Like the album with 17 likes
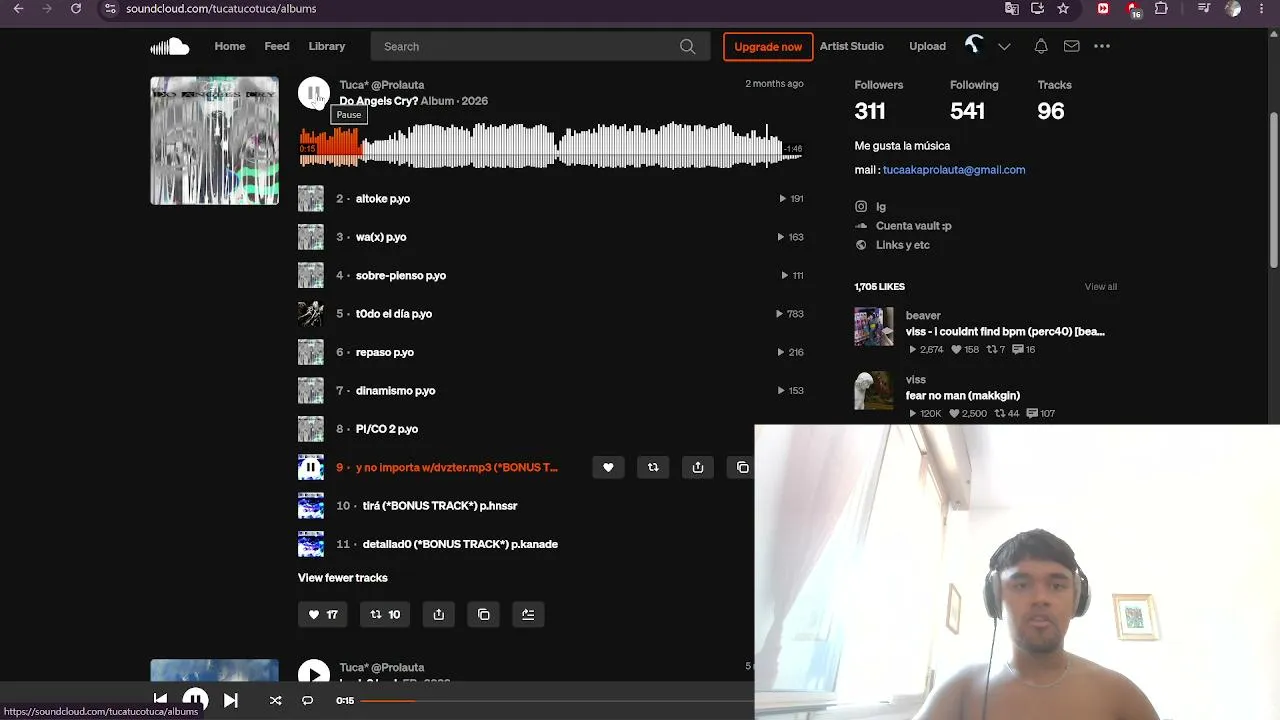 [322, 614]
